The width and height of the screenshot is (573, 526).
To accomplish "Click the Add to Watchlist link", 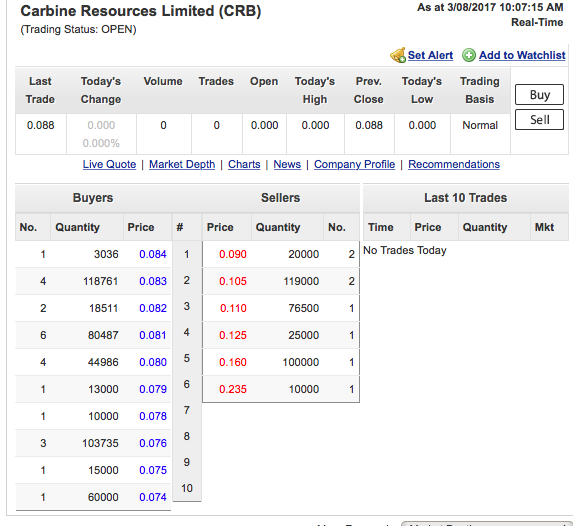I will tap(522, 55).
